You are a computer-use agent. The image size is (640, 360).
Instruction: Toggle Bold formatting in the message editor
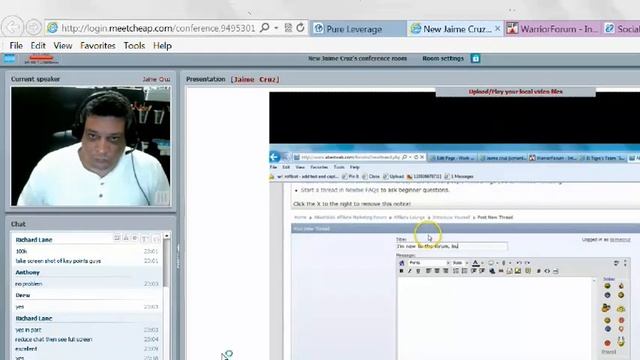point(401,271)
